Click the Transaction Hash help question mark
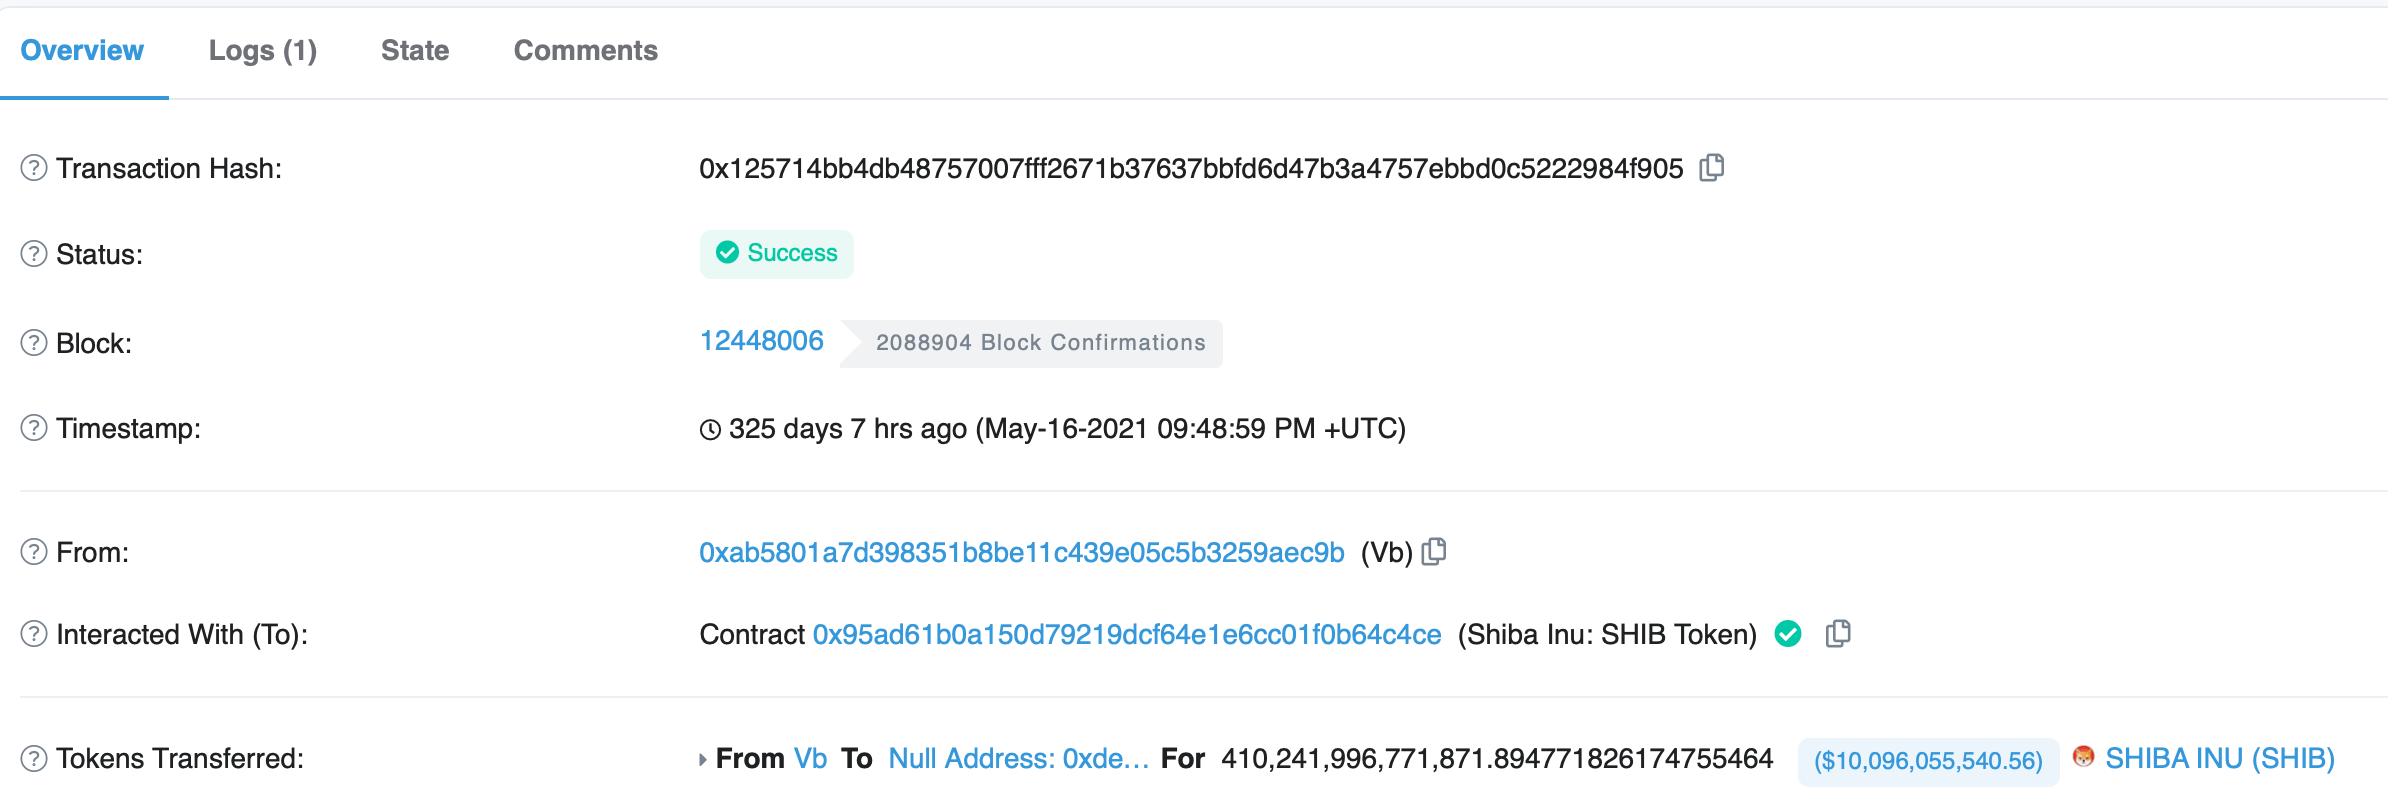 pyautogui.click(x=32, y=168)
